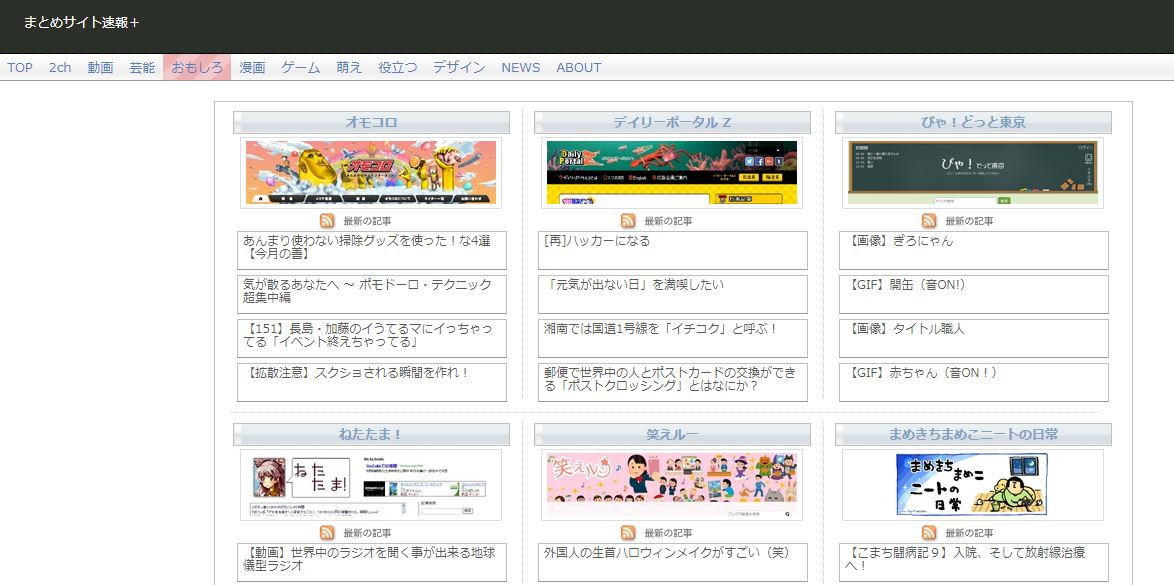Click 最新の記事 label under デイリーポータル Z
Viewport: 1174px width, 585px height.
click(668, 221)
